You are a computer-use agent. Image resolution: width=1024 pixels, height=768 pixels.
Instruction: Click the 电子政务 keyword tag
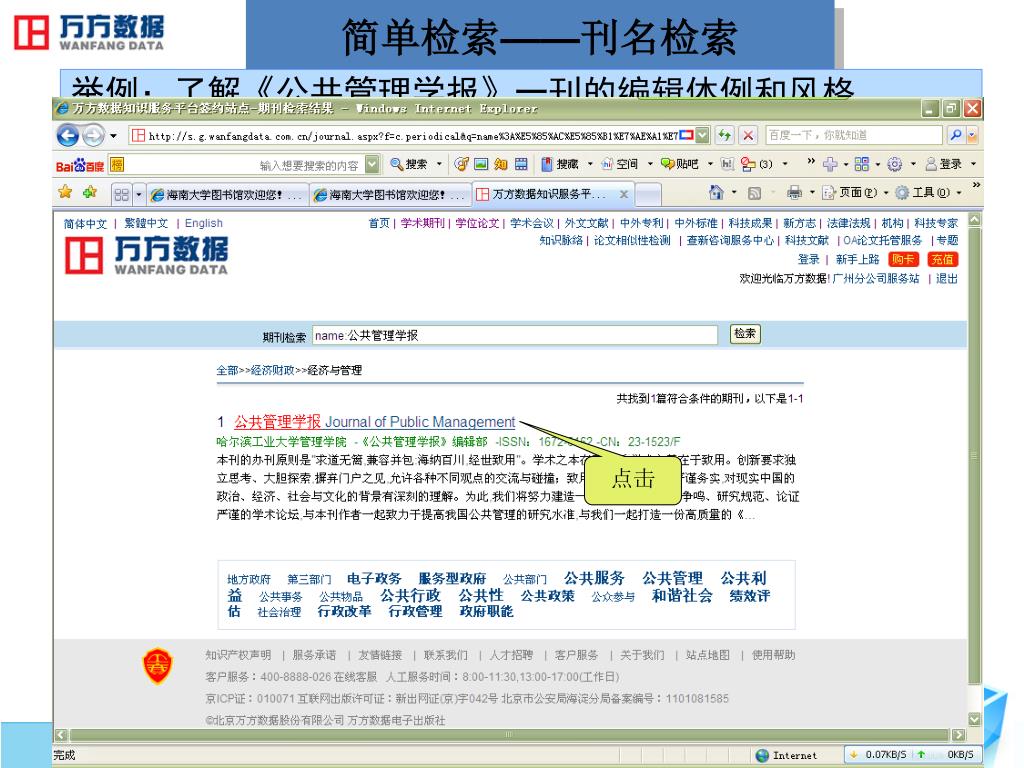pos(374,579)
